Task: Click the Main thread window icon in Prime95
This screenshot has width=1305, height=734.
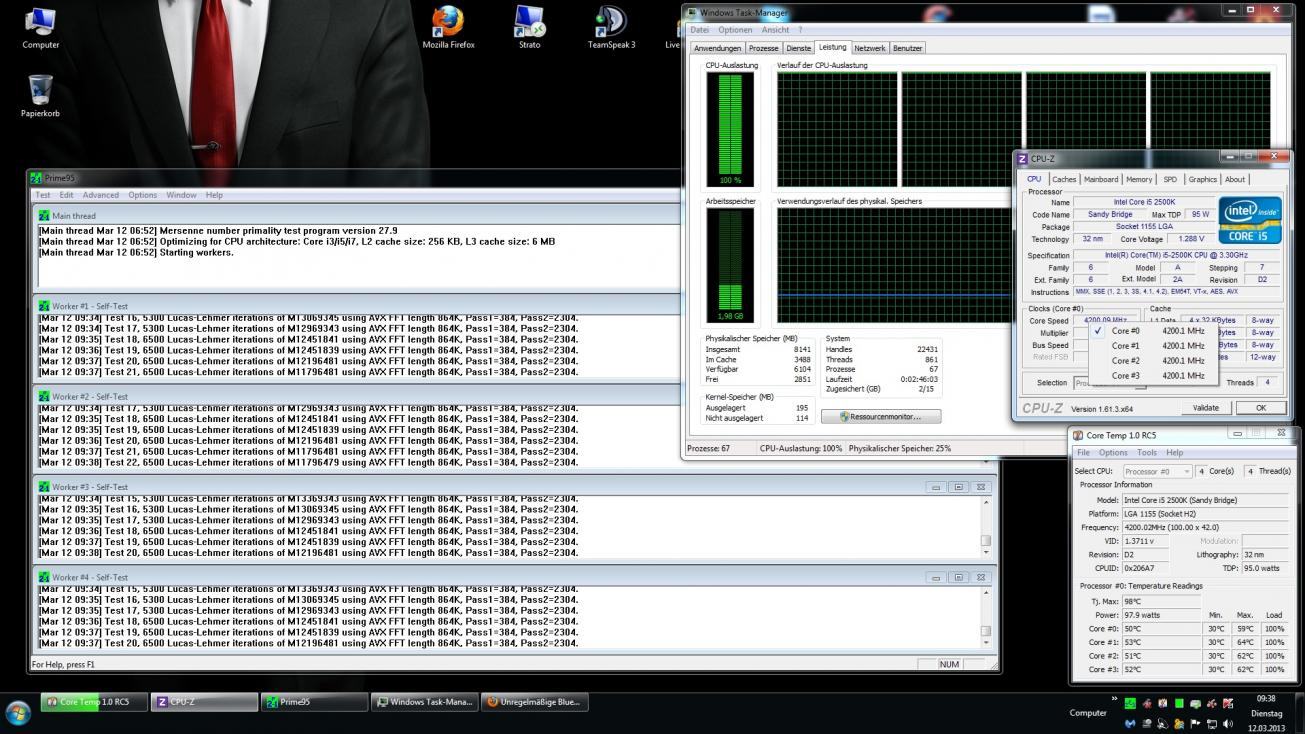Action: 44,215
